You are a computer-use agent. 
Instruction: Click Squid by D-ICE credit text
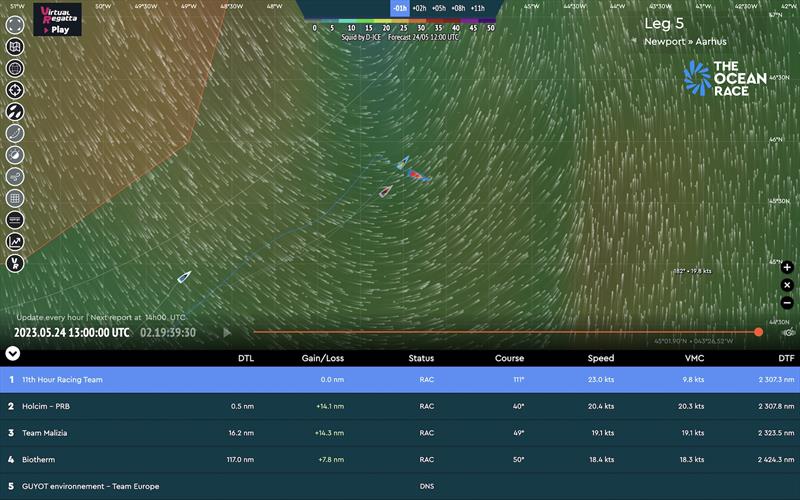(361, 37)
